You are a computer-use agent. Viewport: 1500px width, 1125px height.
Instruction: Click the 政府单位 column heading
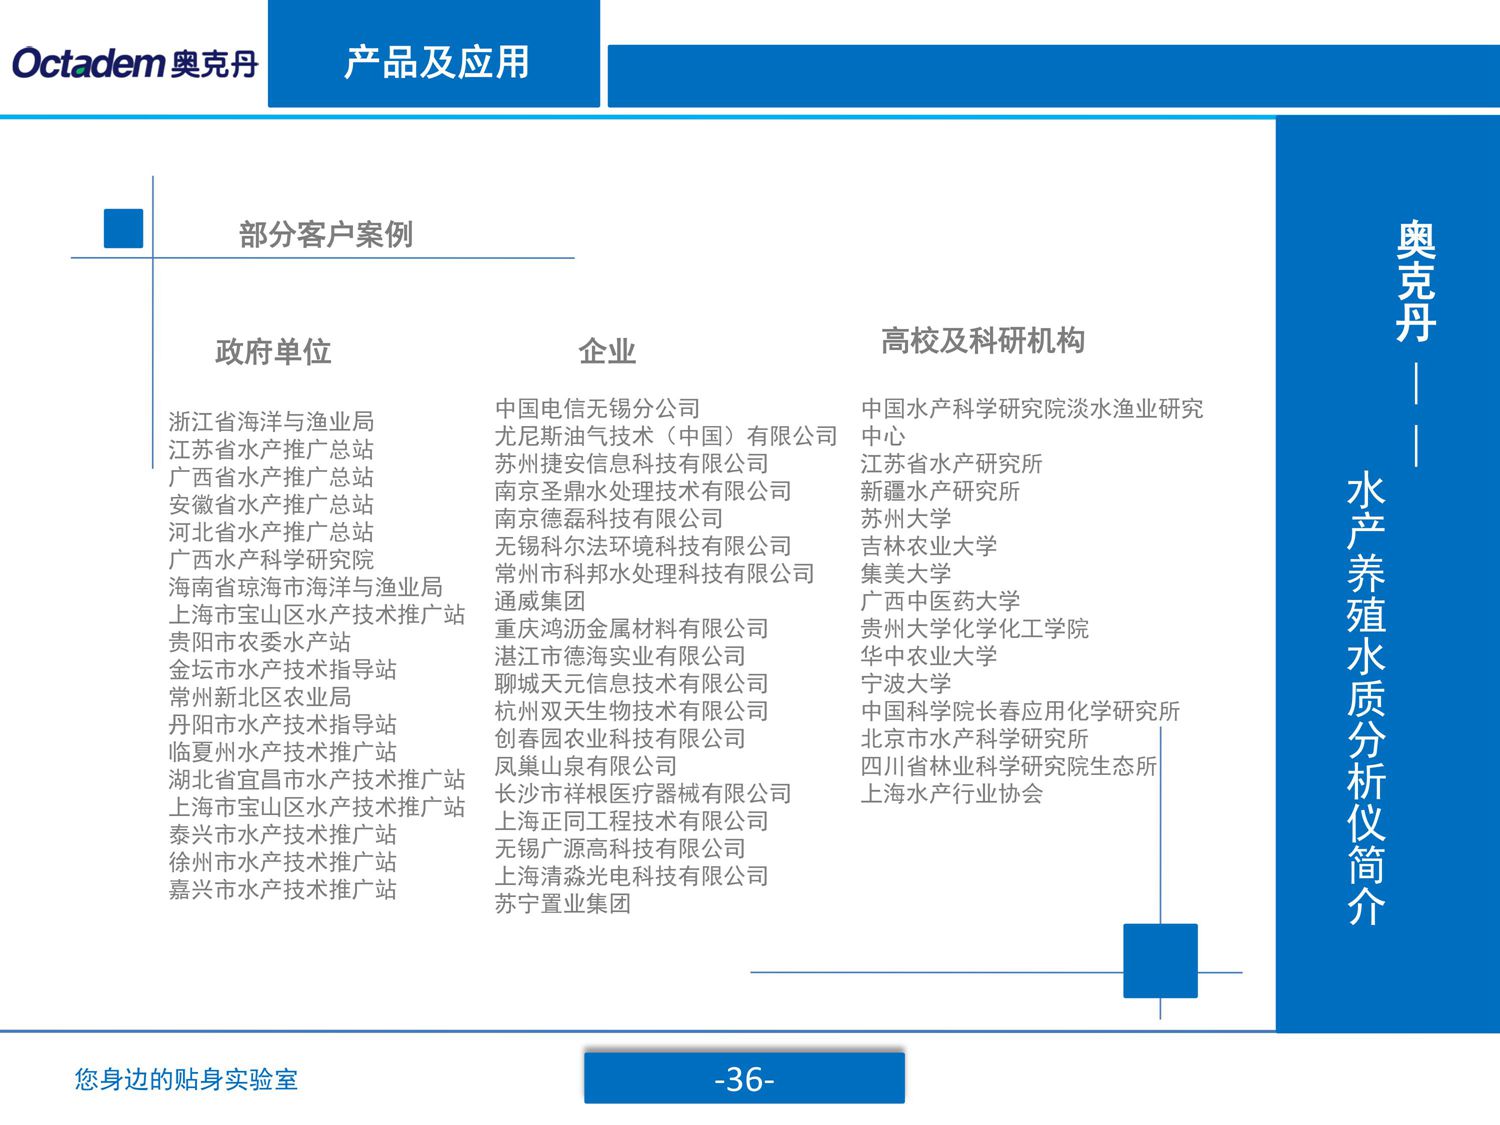(273, 352)
